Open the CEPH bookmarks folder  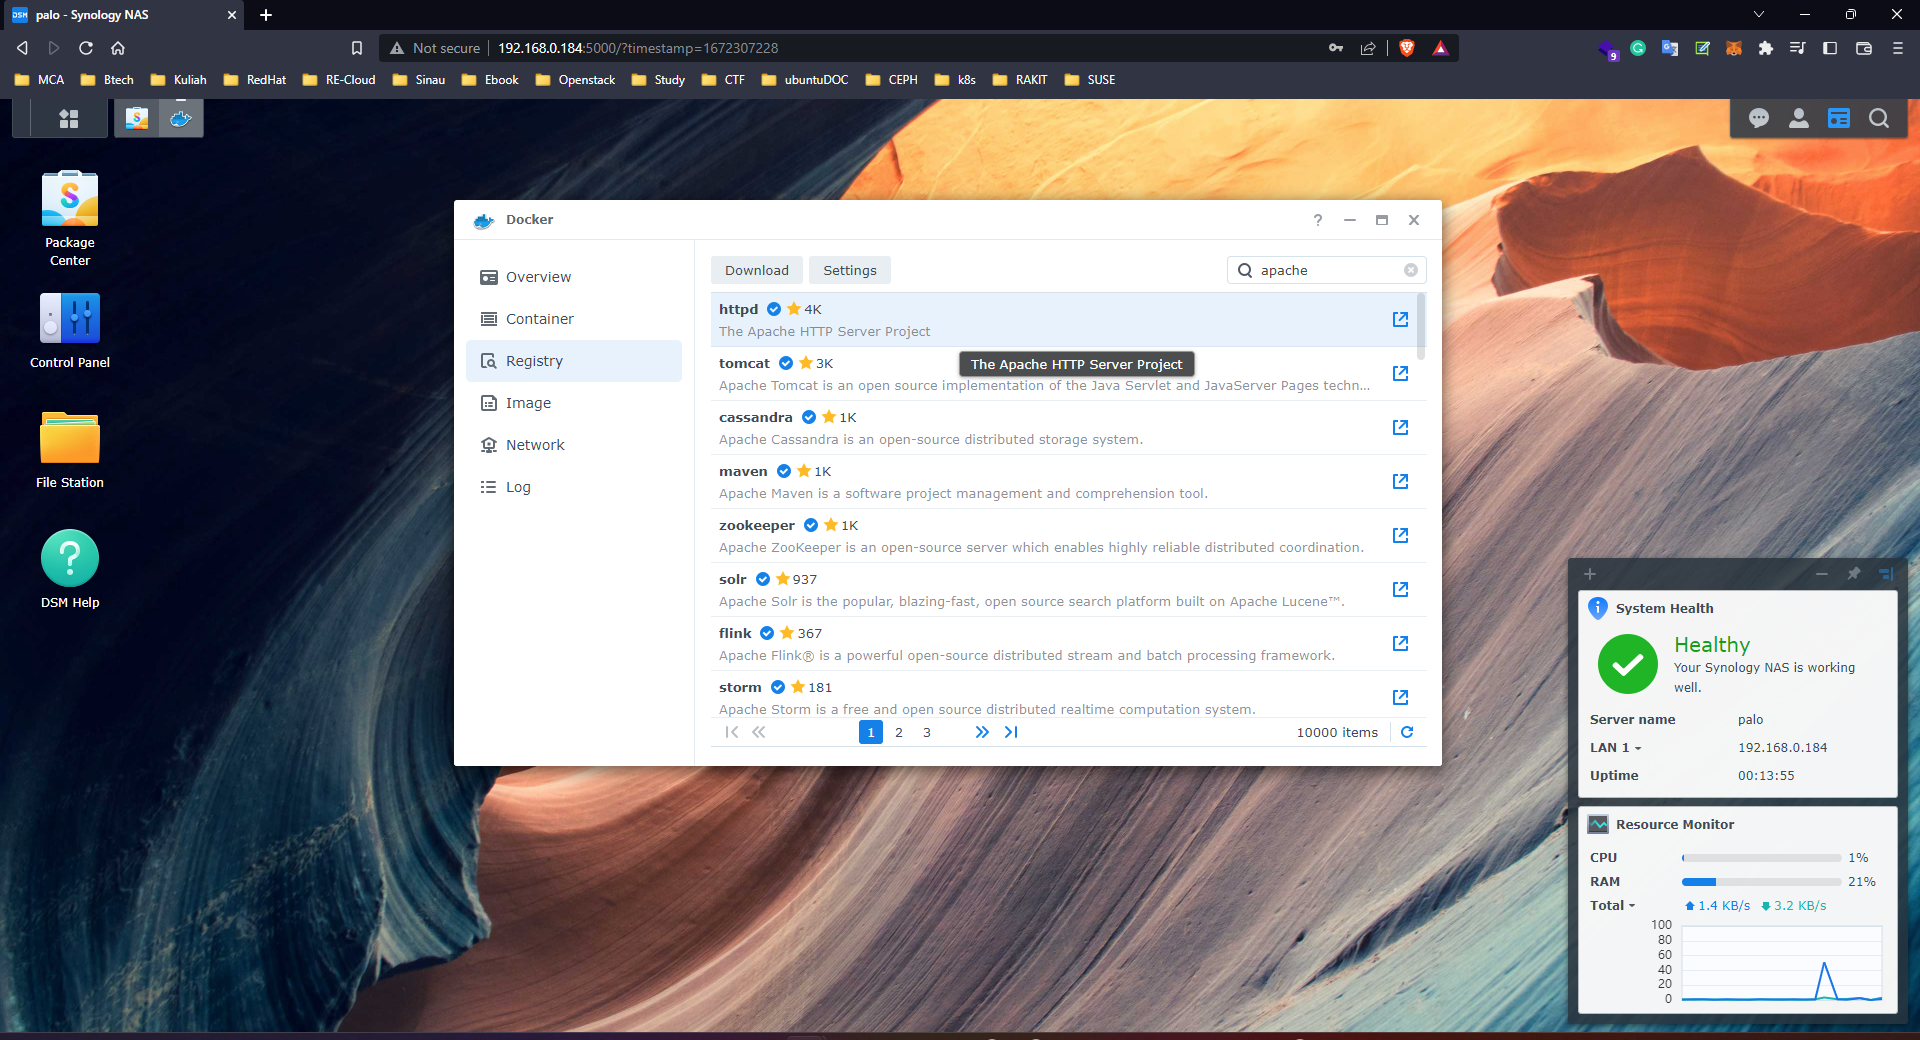pos(891,80)
